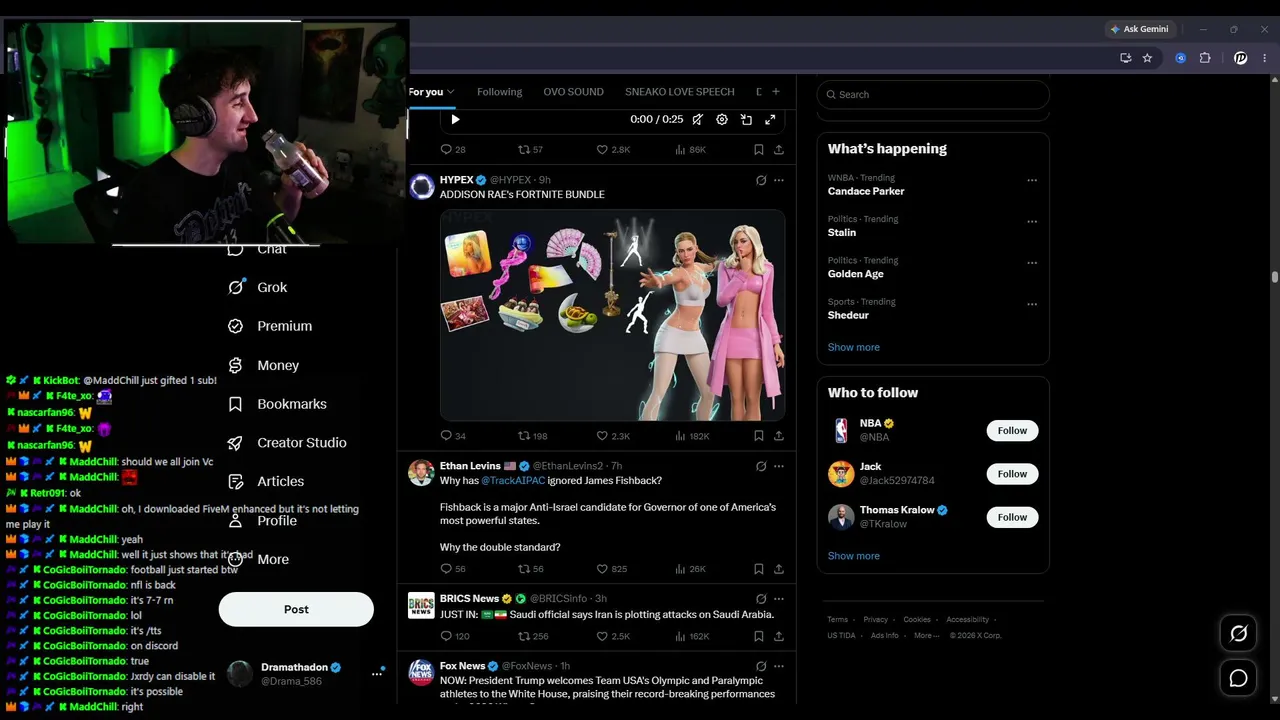Enter fullscreen on the video player
1280x720 pixels.
point(770,119)
